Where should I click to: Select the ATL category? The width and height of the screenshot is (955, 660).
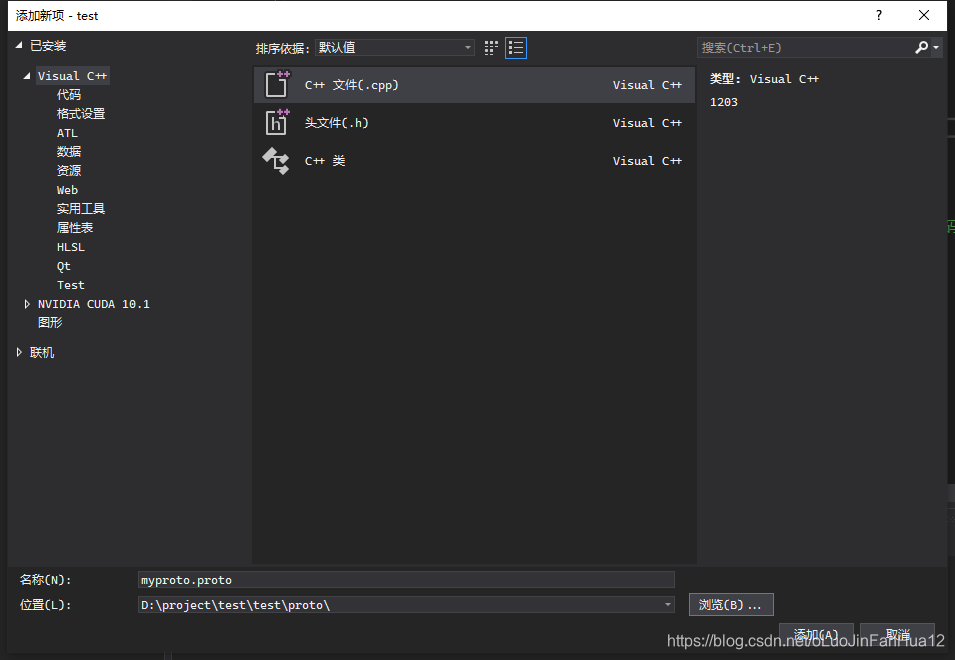click(x=67, y=133)
